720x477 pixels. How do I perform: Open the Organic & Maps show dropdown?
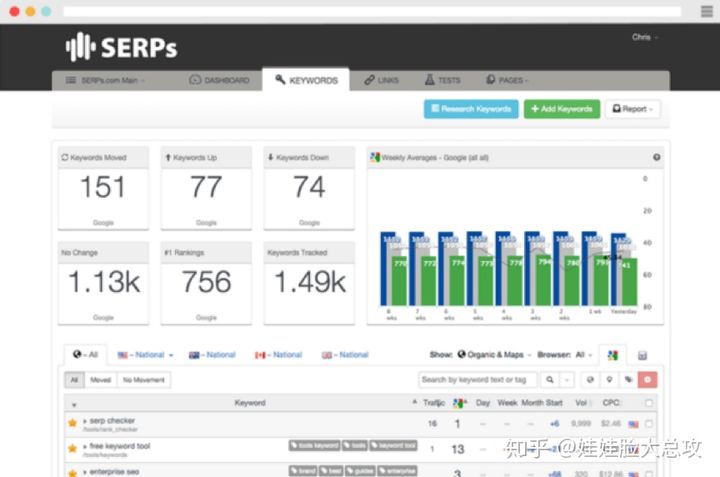(x=495, y=355)
